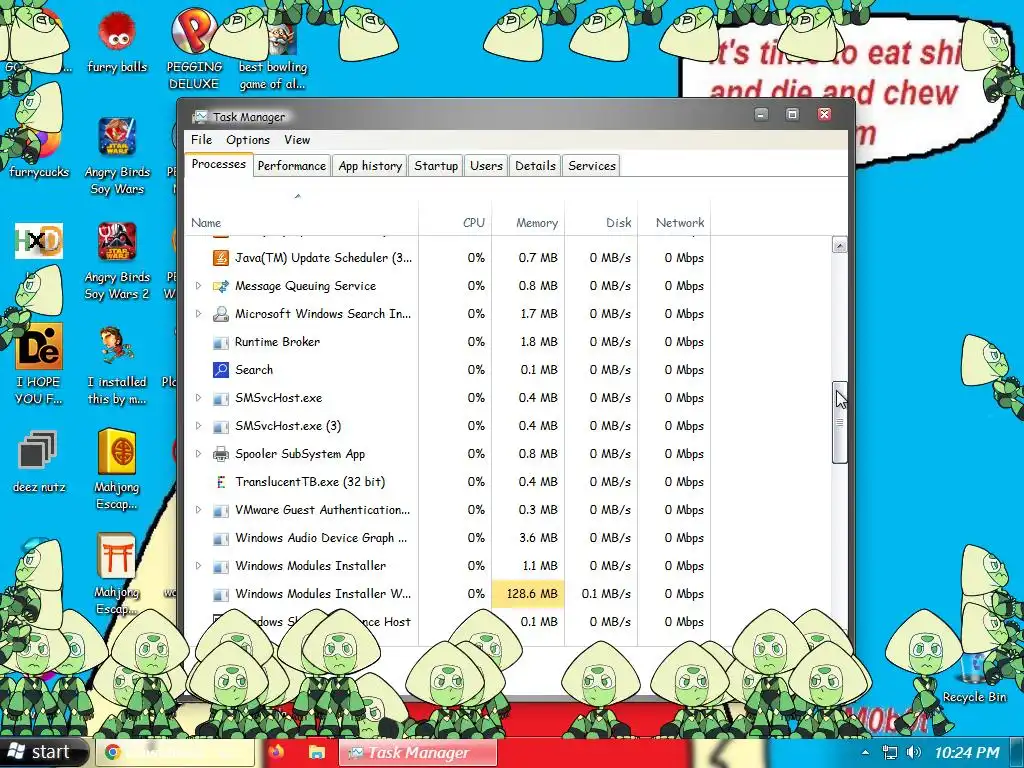Click the scrollbar up arrow
This screenshot has height=768, width=1024.
[x=840, y=246]
